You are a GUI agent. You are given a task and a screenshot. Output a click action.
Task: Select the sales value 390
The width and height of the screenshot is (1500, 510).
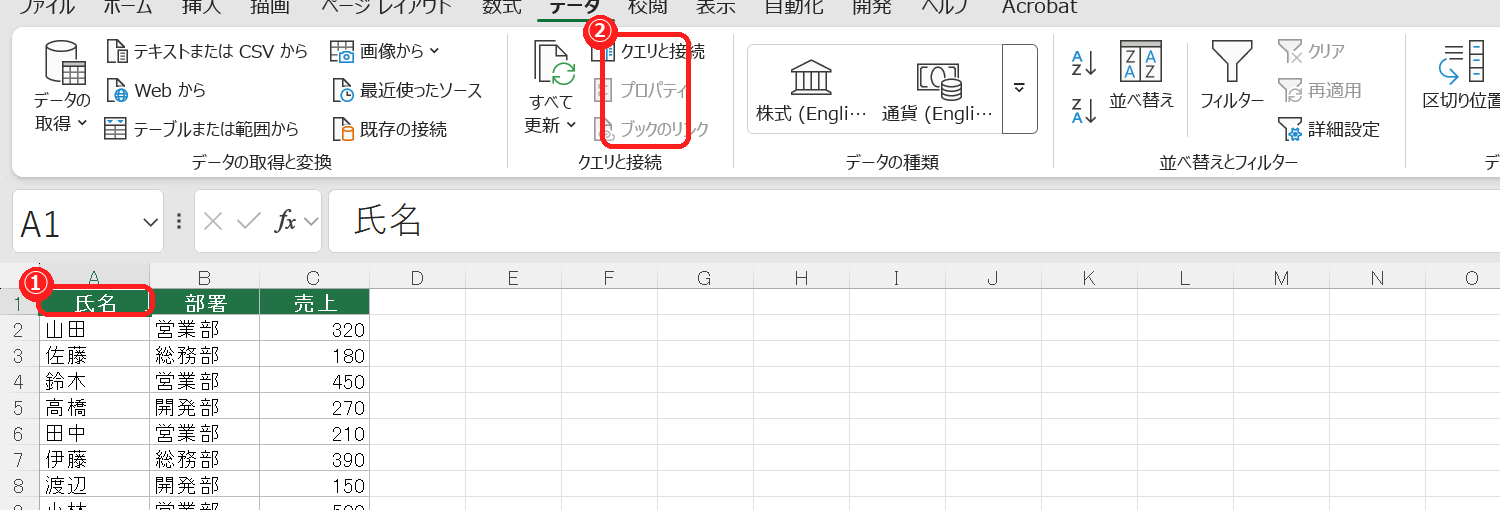[x=314, y=459]
